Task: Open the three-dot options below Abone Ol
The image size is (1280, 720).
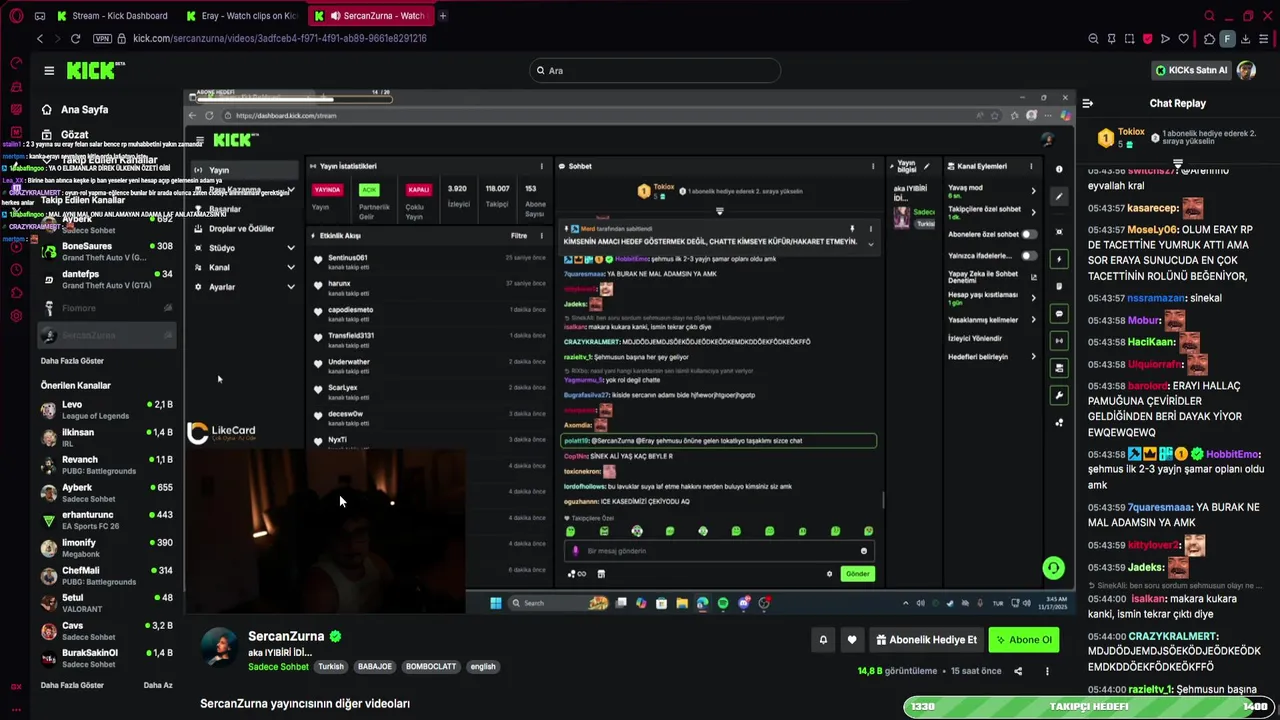Action: pos(1047,671)
